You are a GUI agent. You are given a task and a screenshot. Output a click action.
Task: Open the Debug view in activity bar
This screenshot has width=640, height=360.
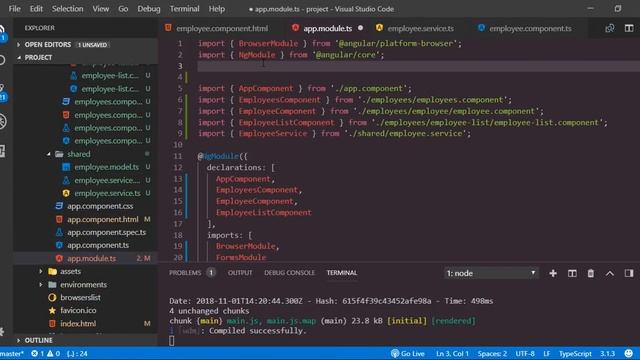(2, 121)
